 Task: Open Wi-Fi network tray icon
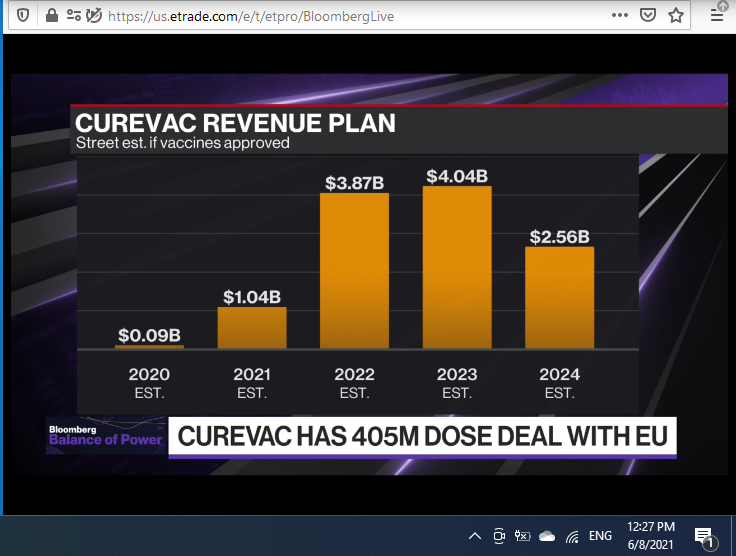[572, 536]
